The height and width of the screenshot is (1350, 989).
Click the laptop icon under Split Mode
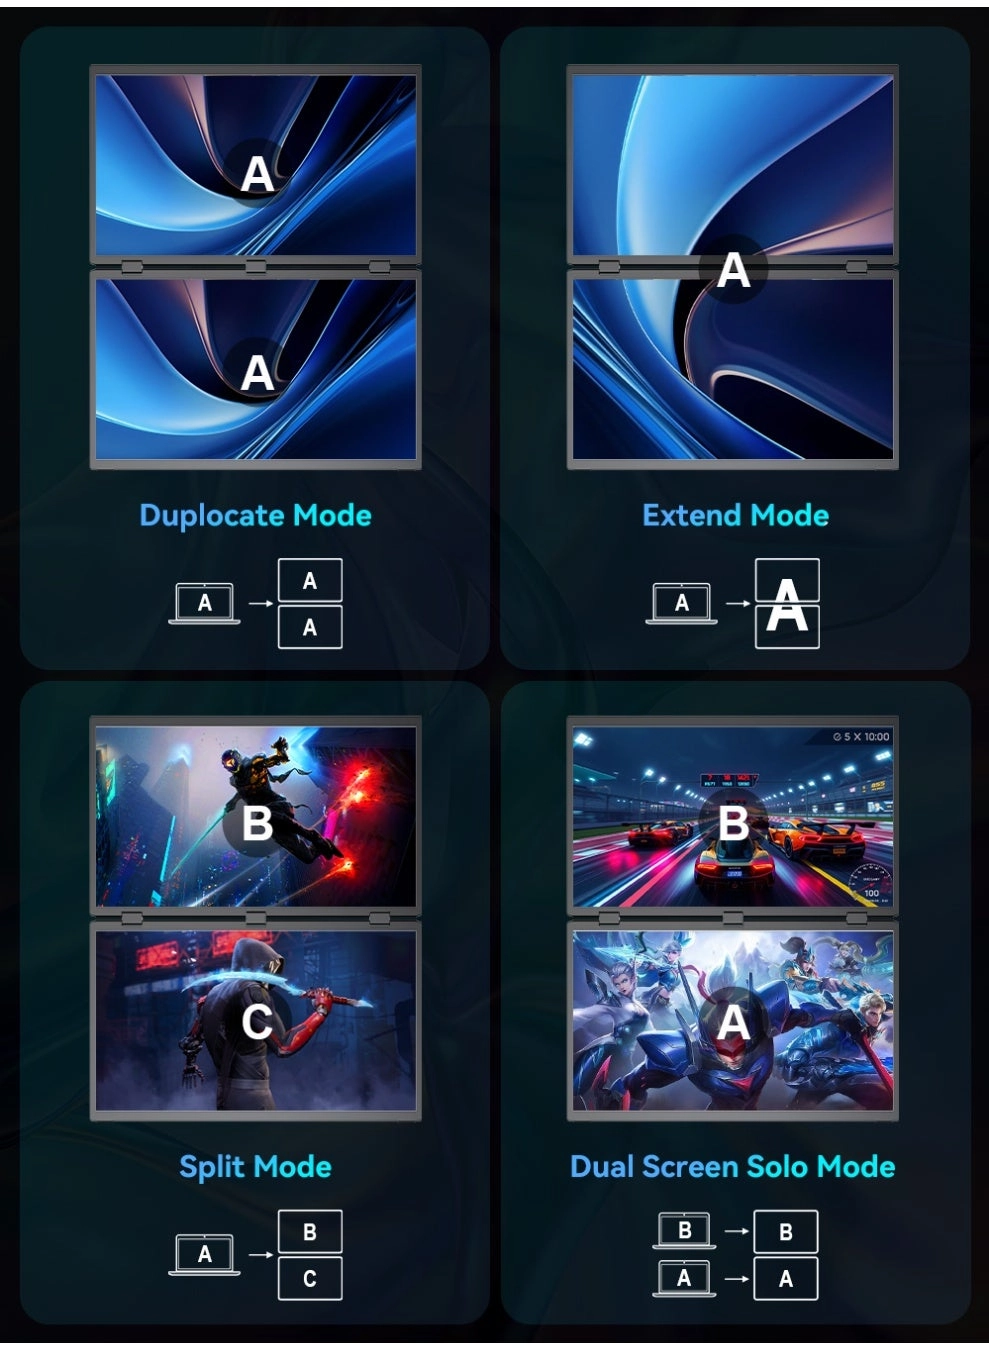(205, 1254)
